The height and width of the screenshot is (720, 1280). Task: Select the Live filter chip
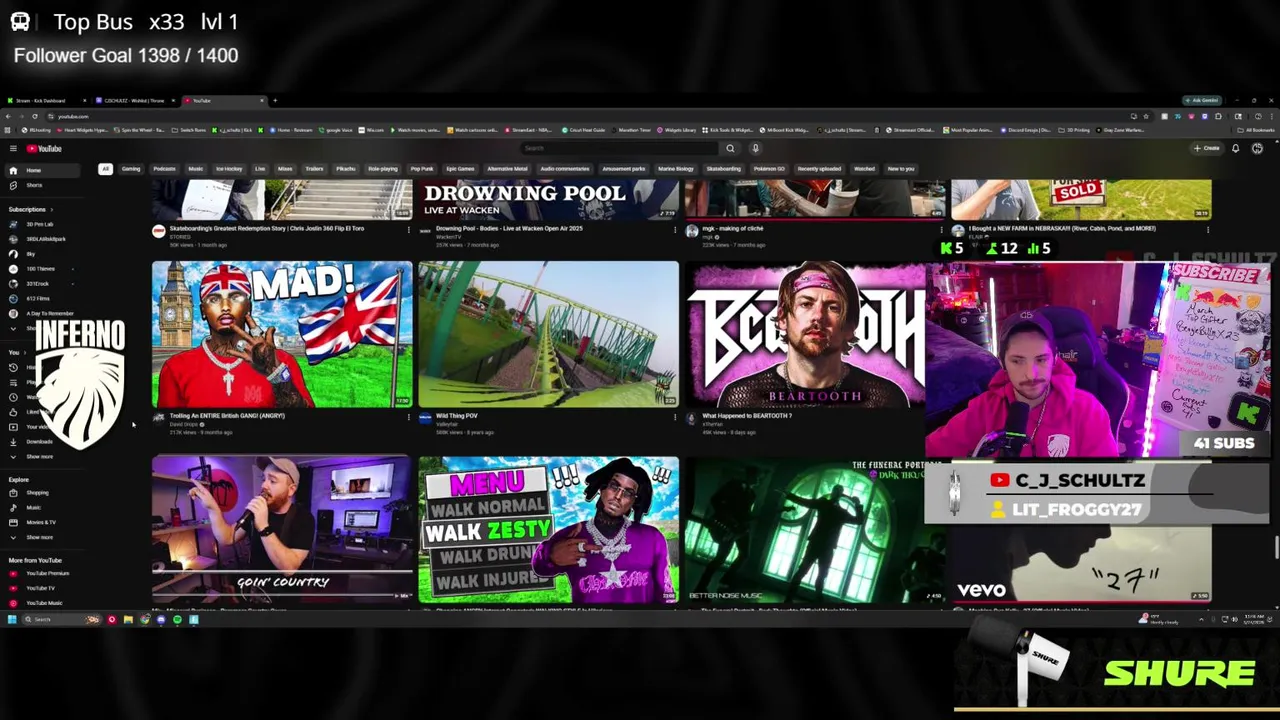pyautogui.click(x=260, y=169)
